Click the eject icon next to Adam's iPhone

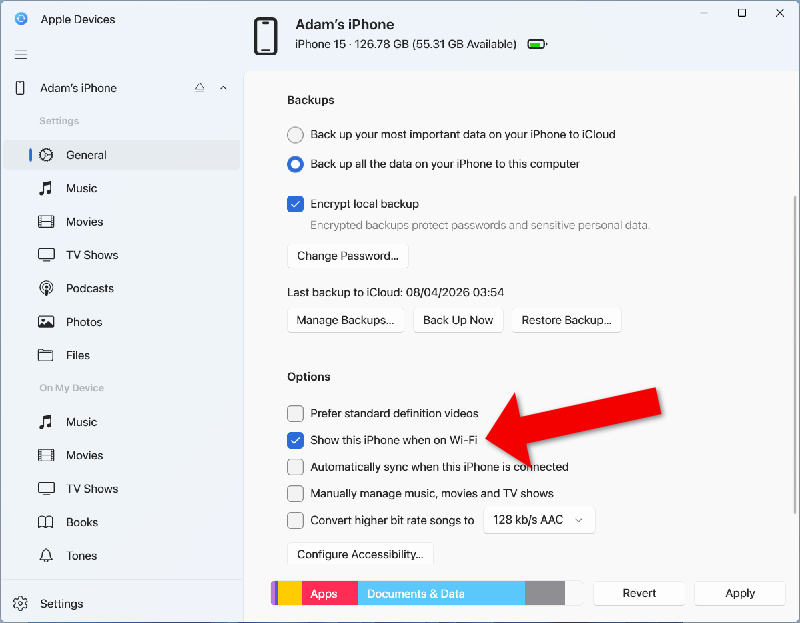200,88
